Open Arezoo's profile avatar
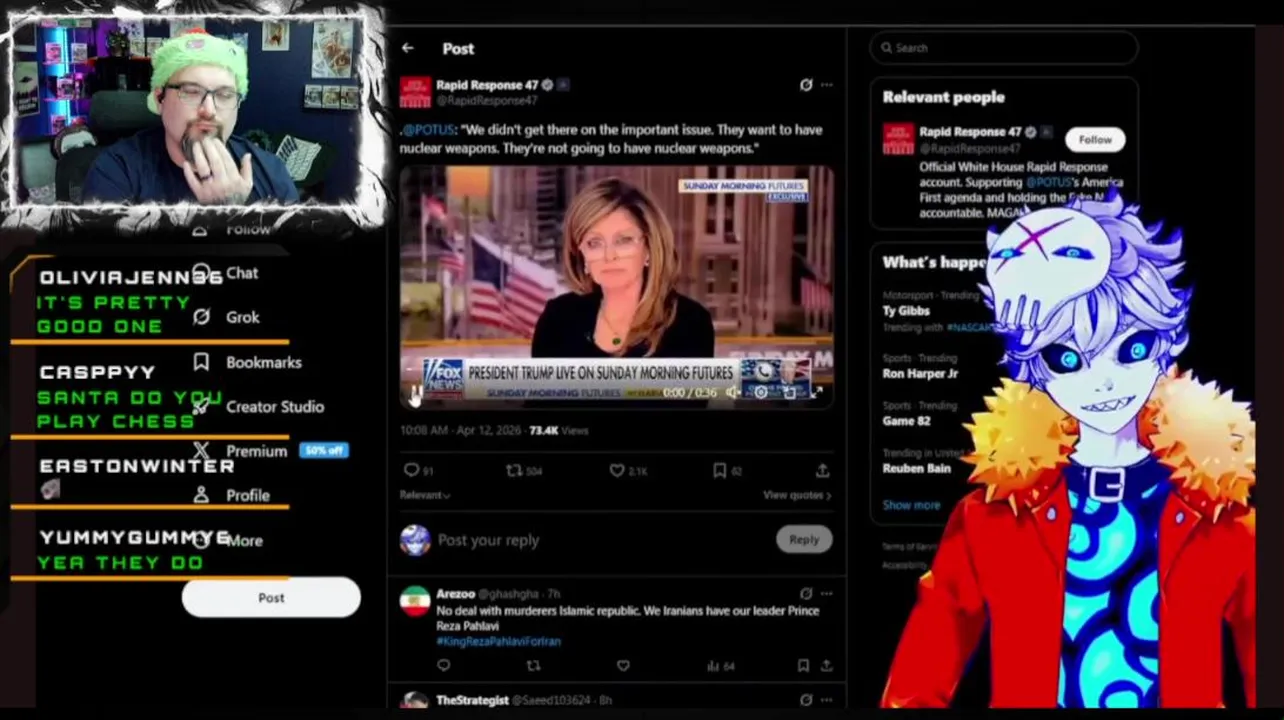Viewport: 1284px width, 720px height. click(415, 601)
